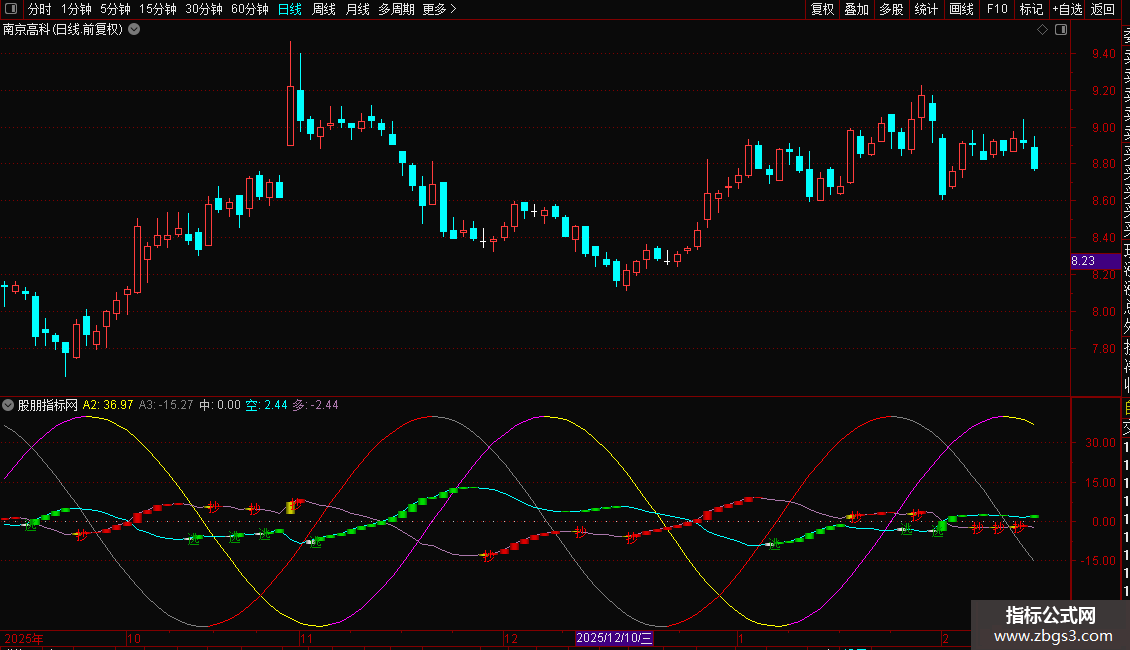Expand the 更多 periods menu

(439, 9)
